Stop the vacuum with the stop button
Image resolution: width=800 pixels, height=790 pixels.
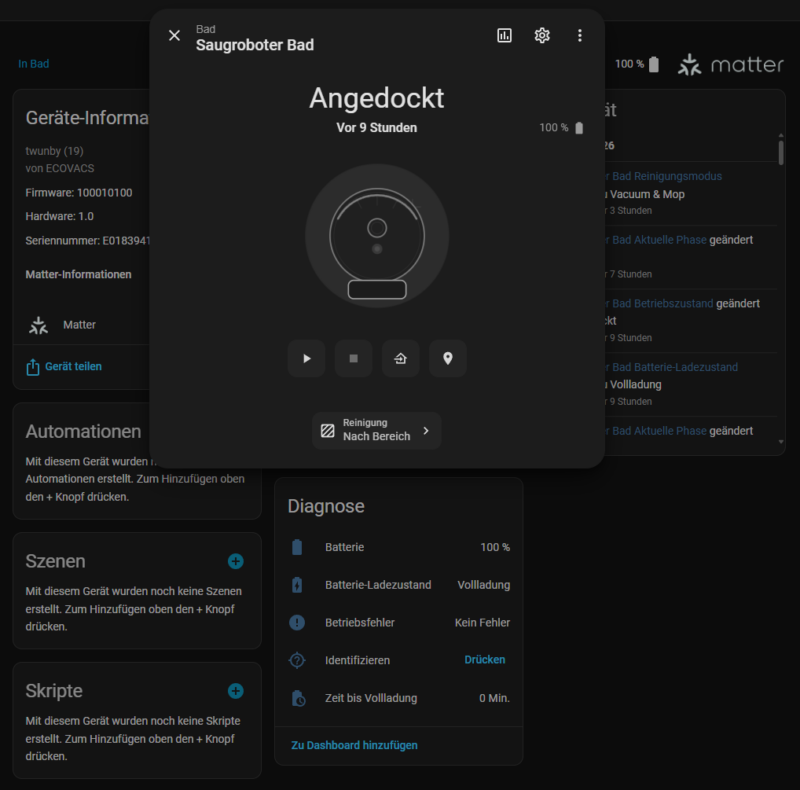(354, 358)
